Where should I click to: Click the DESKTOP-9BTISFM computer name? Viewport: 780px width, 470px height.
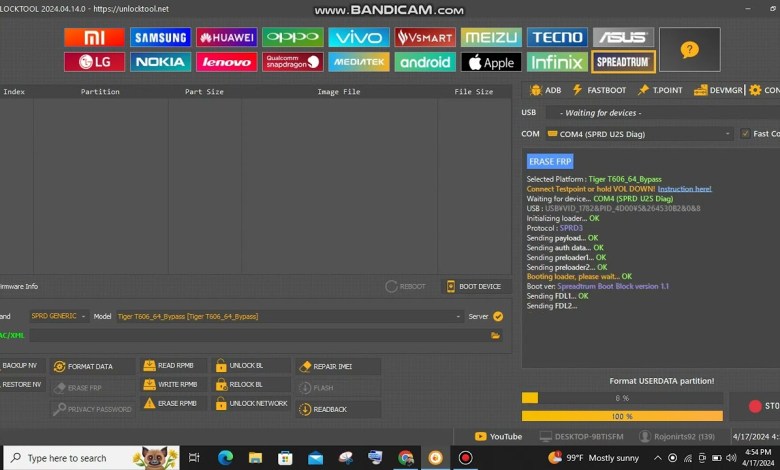pyautogui.click(x=582, y=437)
